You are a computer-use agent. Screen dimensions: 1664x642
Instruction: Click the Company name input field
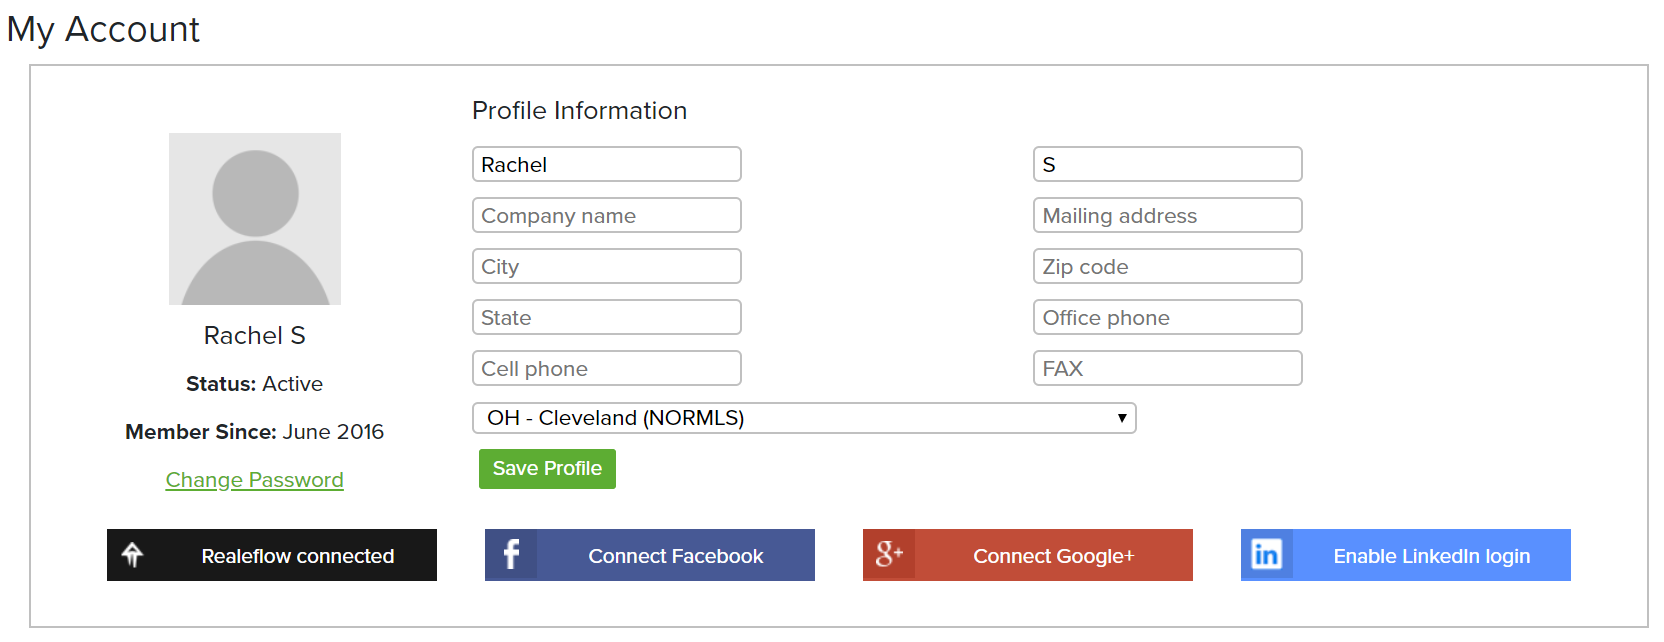point(607,215)
